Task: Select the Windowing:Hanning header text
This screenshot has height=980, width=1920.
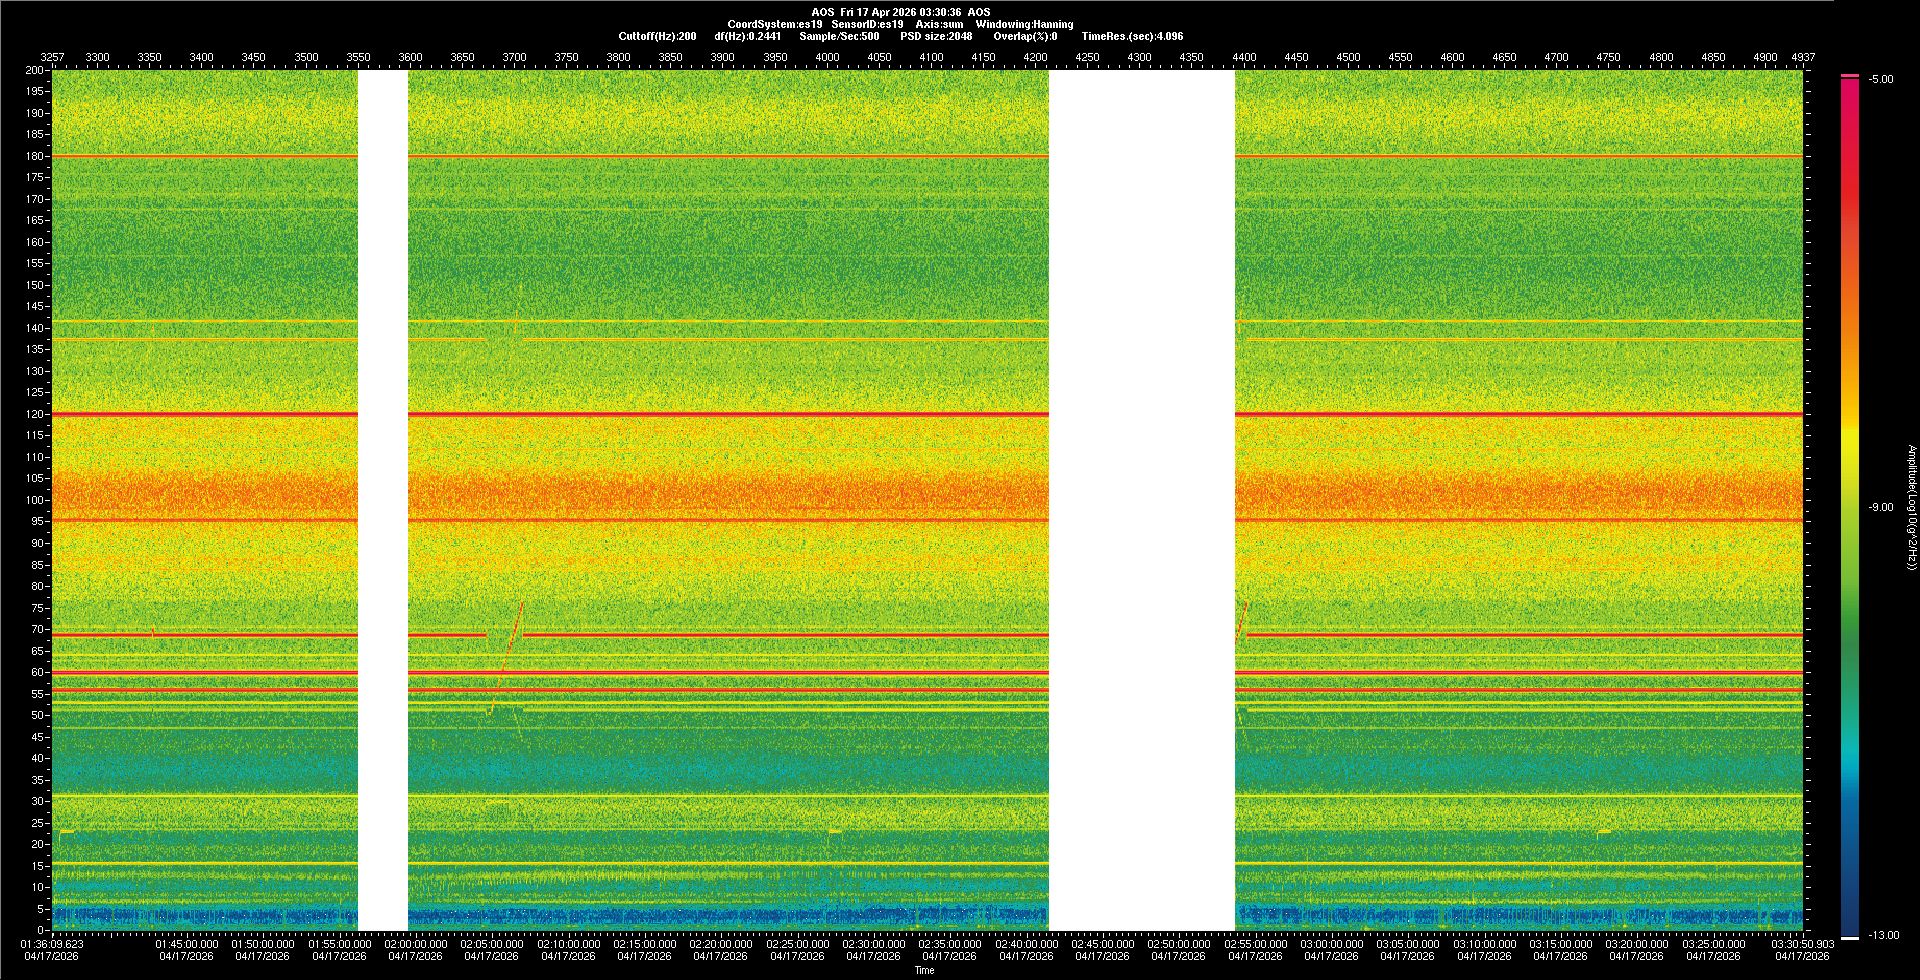Action: [1024, 24]
